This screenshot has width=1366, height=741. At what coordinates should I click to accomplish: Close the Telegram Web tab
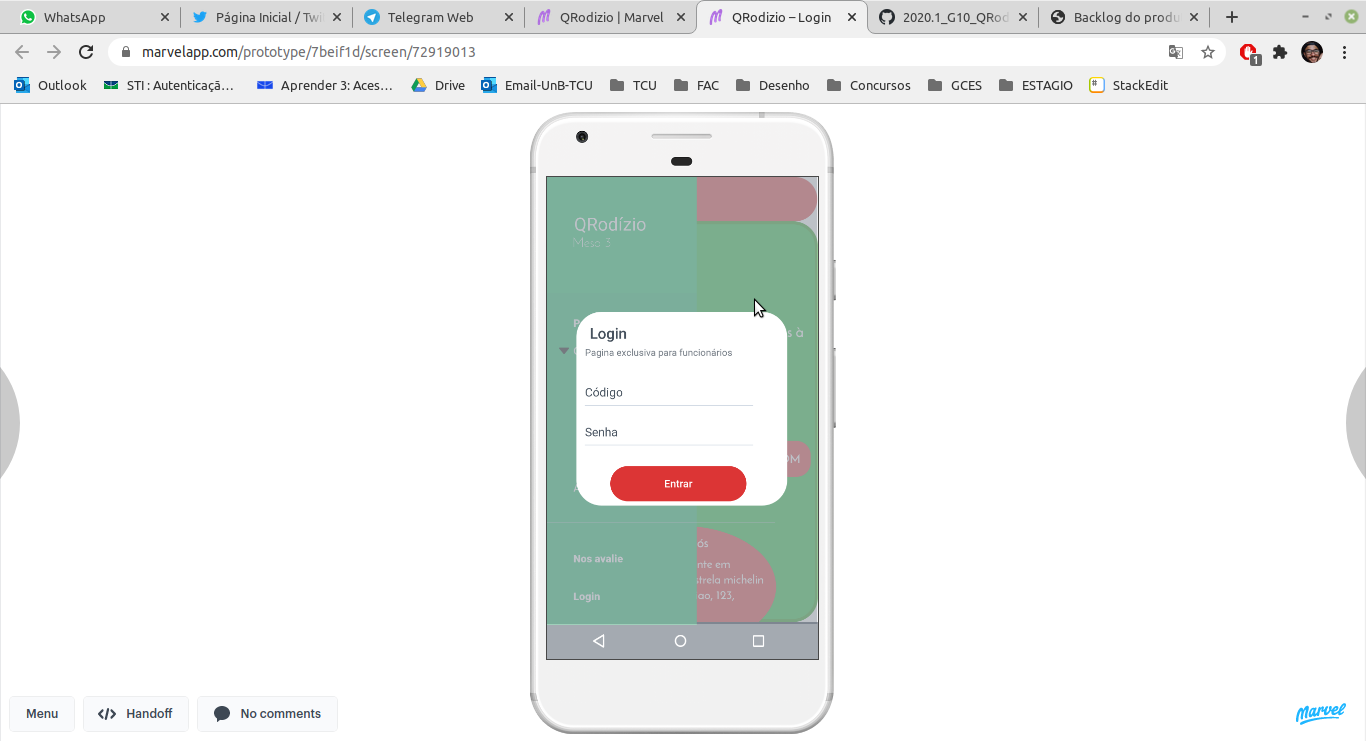coord(509,17)
